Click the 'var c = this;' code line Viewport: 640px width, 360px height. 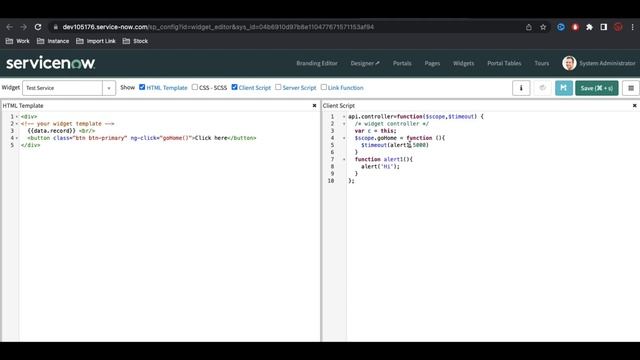[376, 131]
